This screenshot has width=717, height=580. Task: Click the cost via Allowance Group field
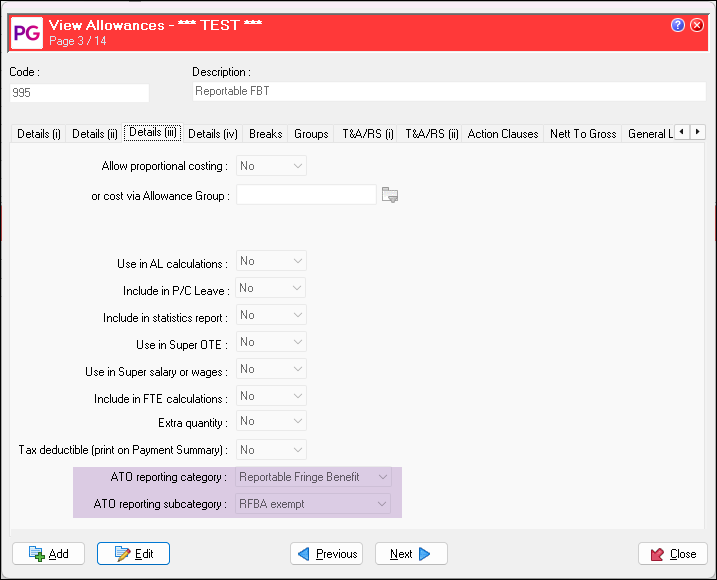[306, 194]
